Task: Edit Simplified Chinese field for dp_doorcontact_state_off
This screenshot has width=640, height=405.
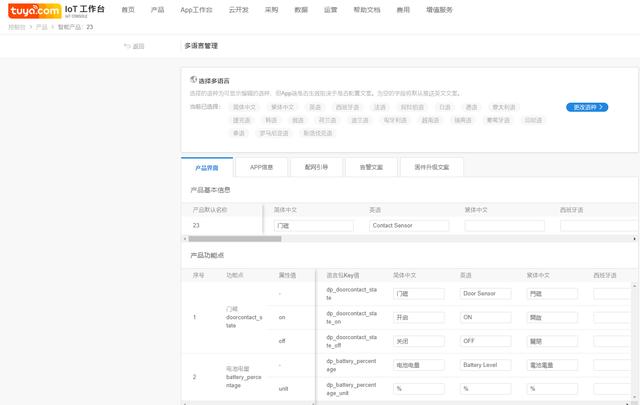Action: pos(419,341)
